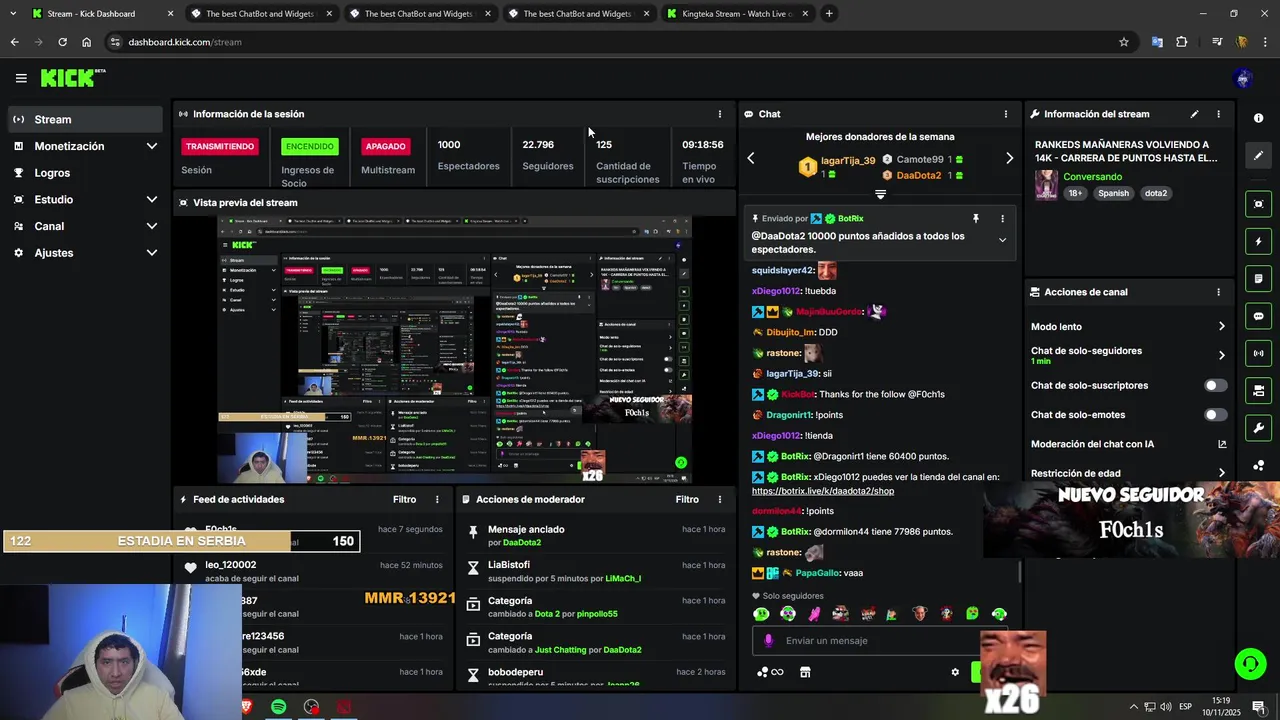Open Moderación del chat con IA external link
This screenshot has width=1280, height=720.
[x=1222, y=444]
